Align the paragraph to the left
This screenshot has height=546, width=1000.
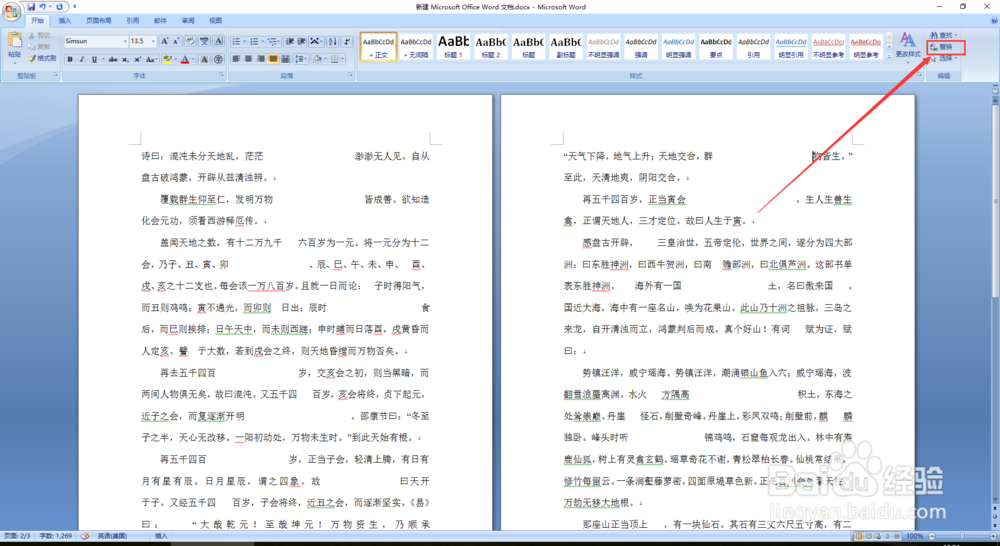click(236, 59)
